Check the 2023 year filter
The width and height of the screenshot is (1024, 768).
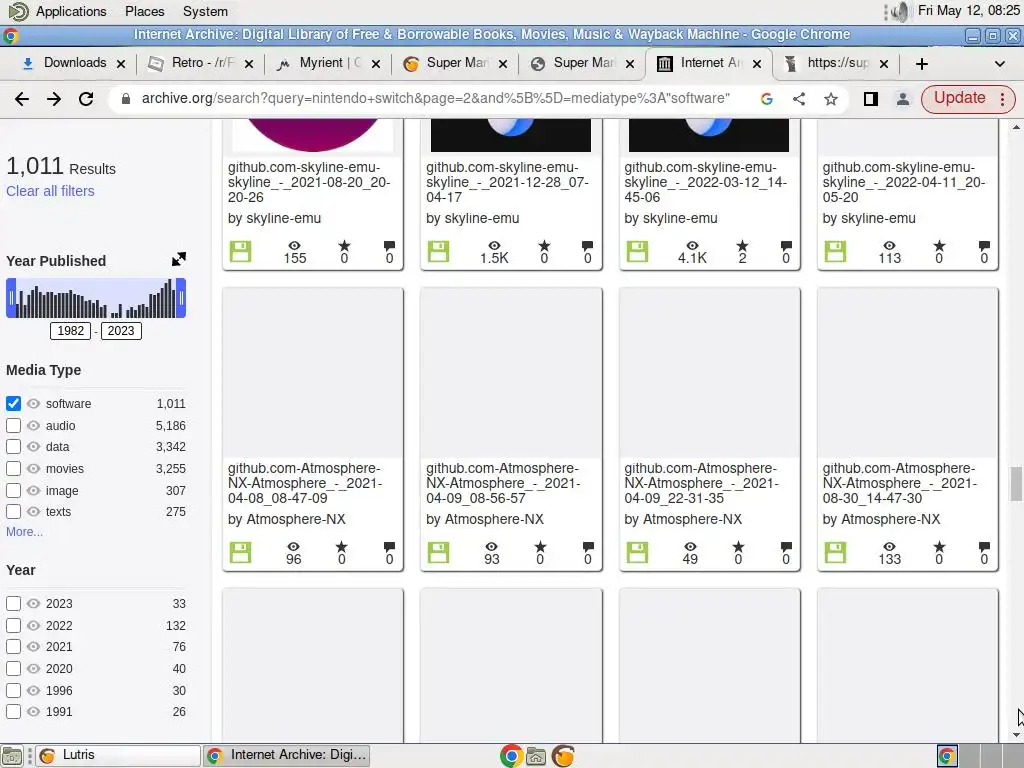[13, 603]
